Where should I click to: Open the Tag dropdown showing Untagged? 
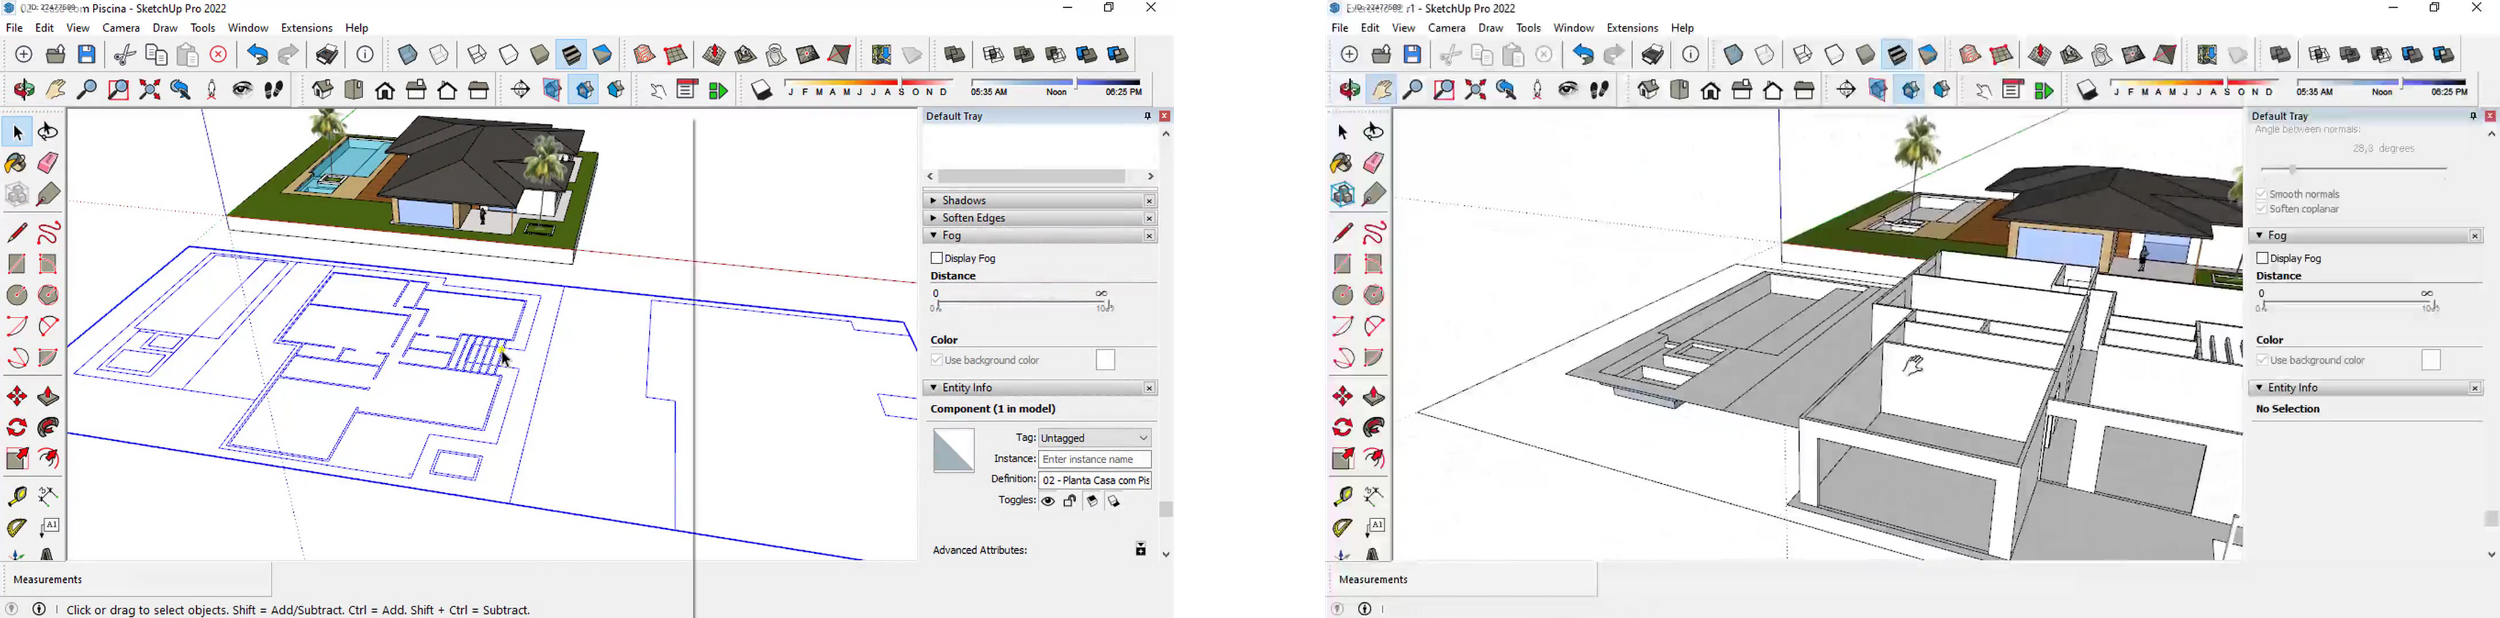pyautogui.click(x=1095, y=438)
